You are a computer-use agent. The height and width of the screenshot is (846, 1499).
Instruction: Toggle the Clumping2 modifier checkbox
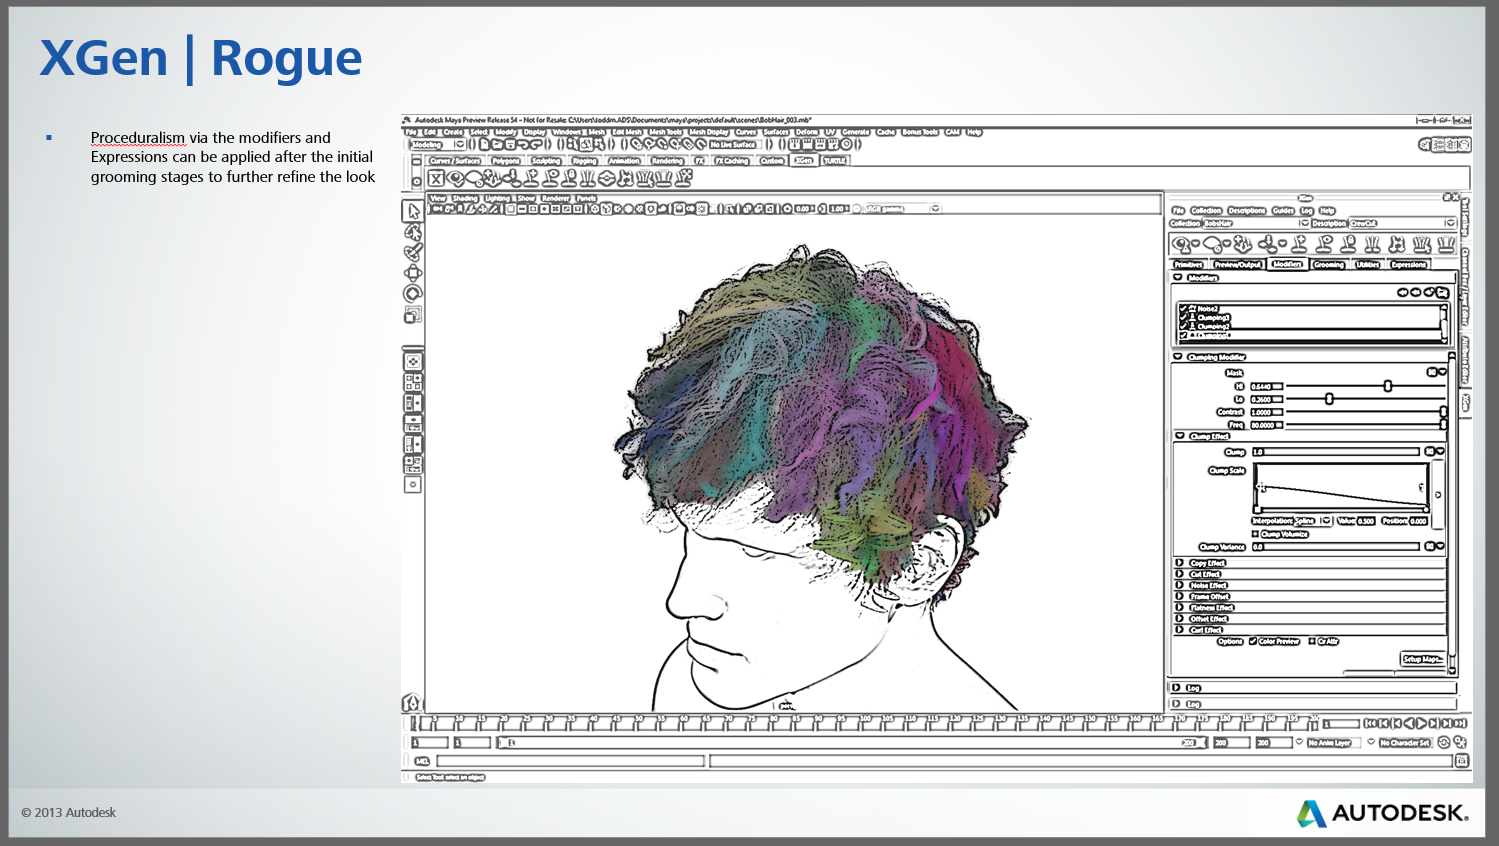[x=1184, y=326]
